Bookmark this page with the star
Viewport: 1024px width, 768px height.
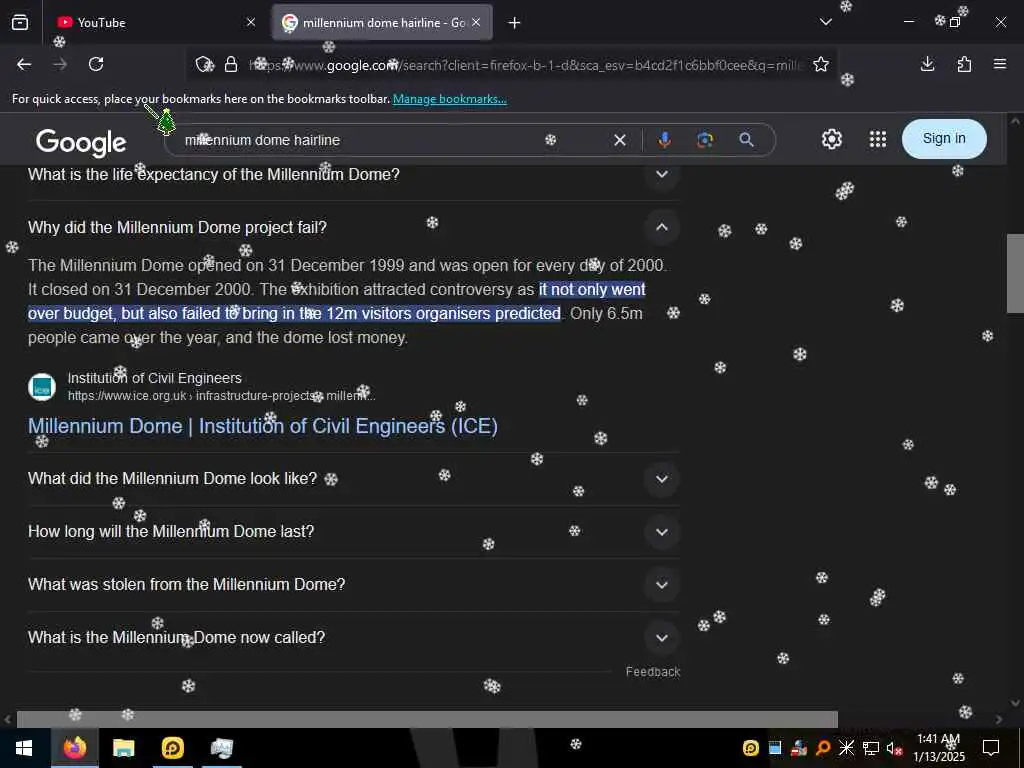pyautogui.click(x=821, y=64)
